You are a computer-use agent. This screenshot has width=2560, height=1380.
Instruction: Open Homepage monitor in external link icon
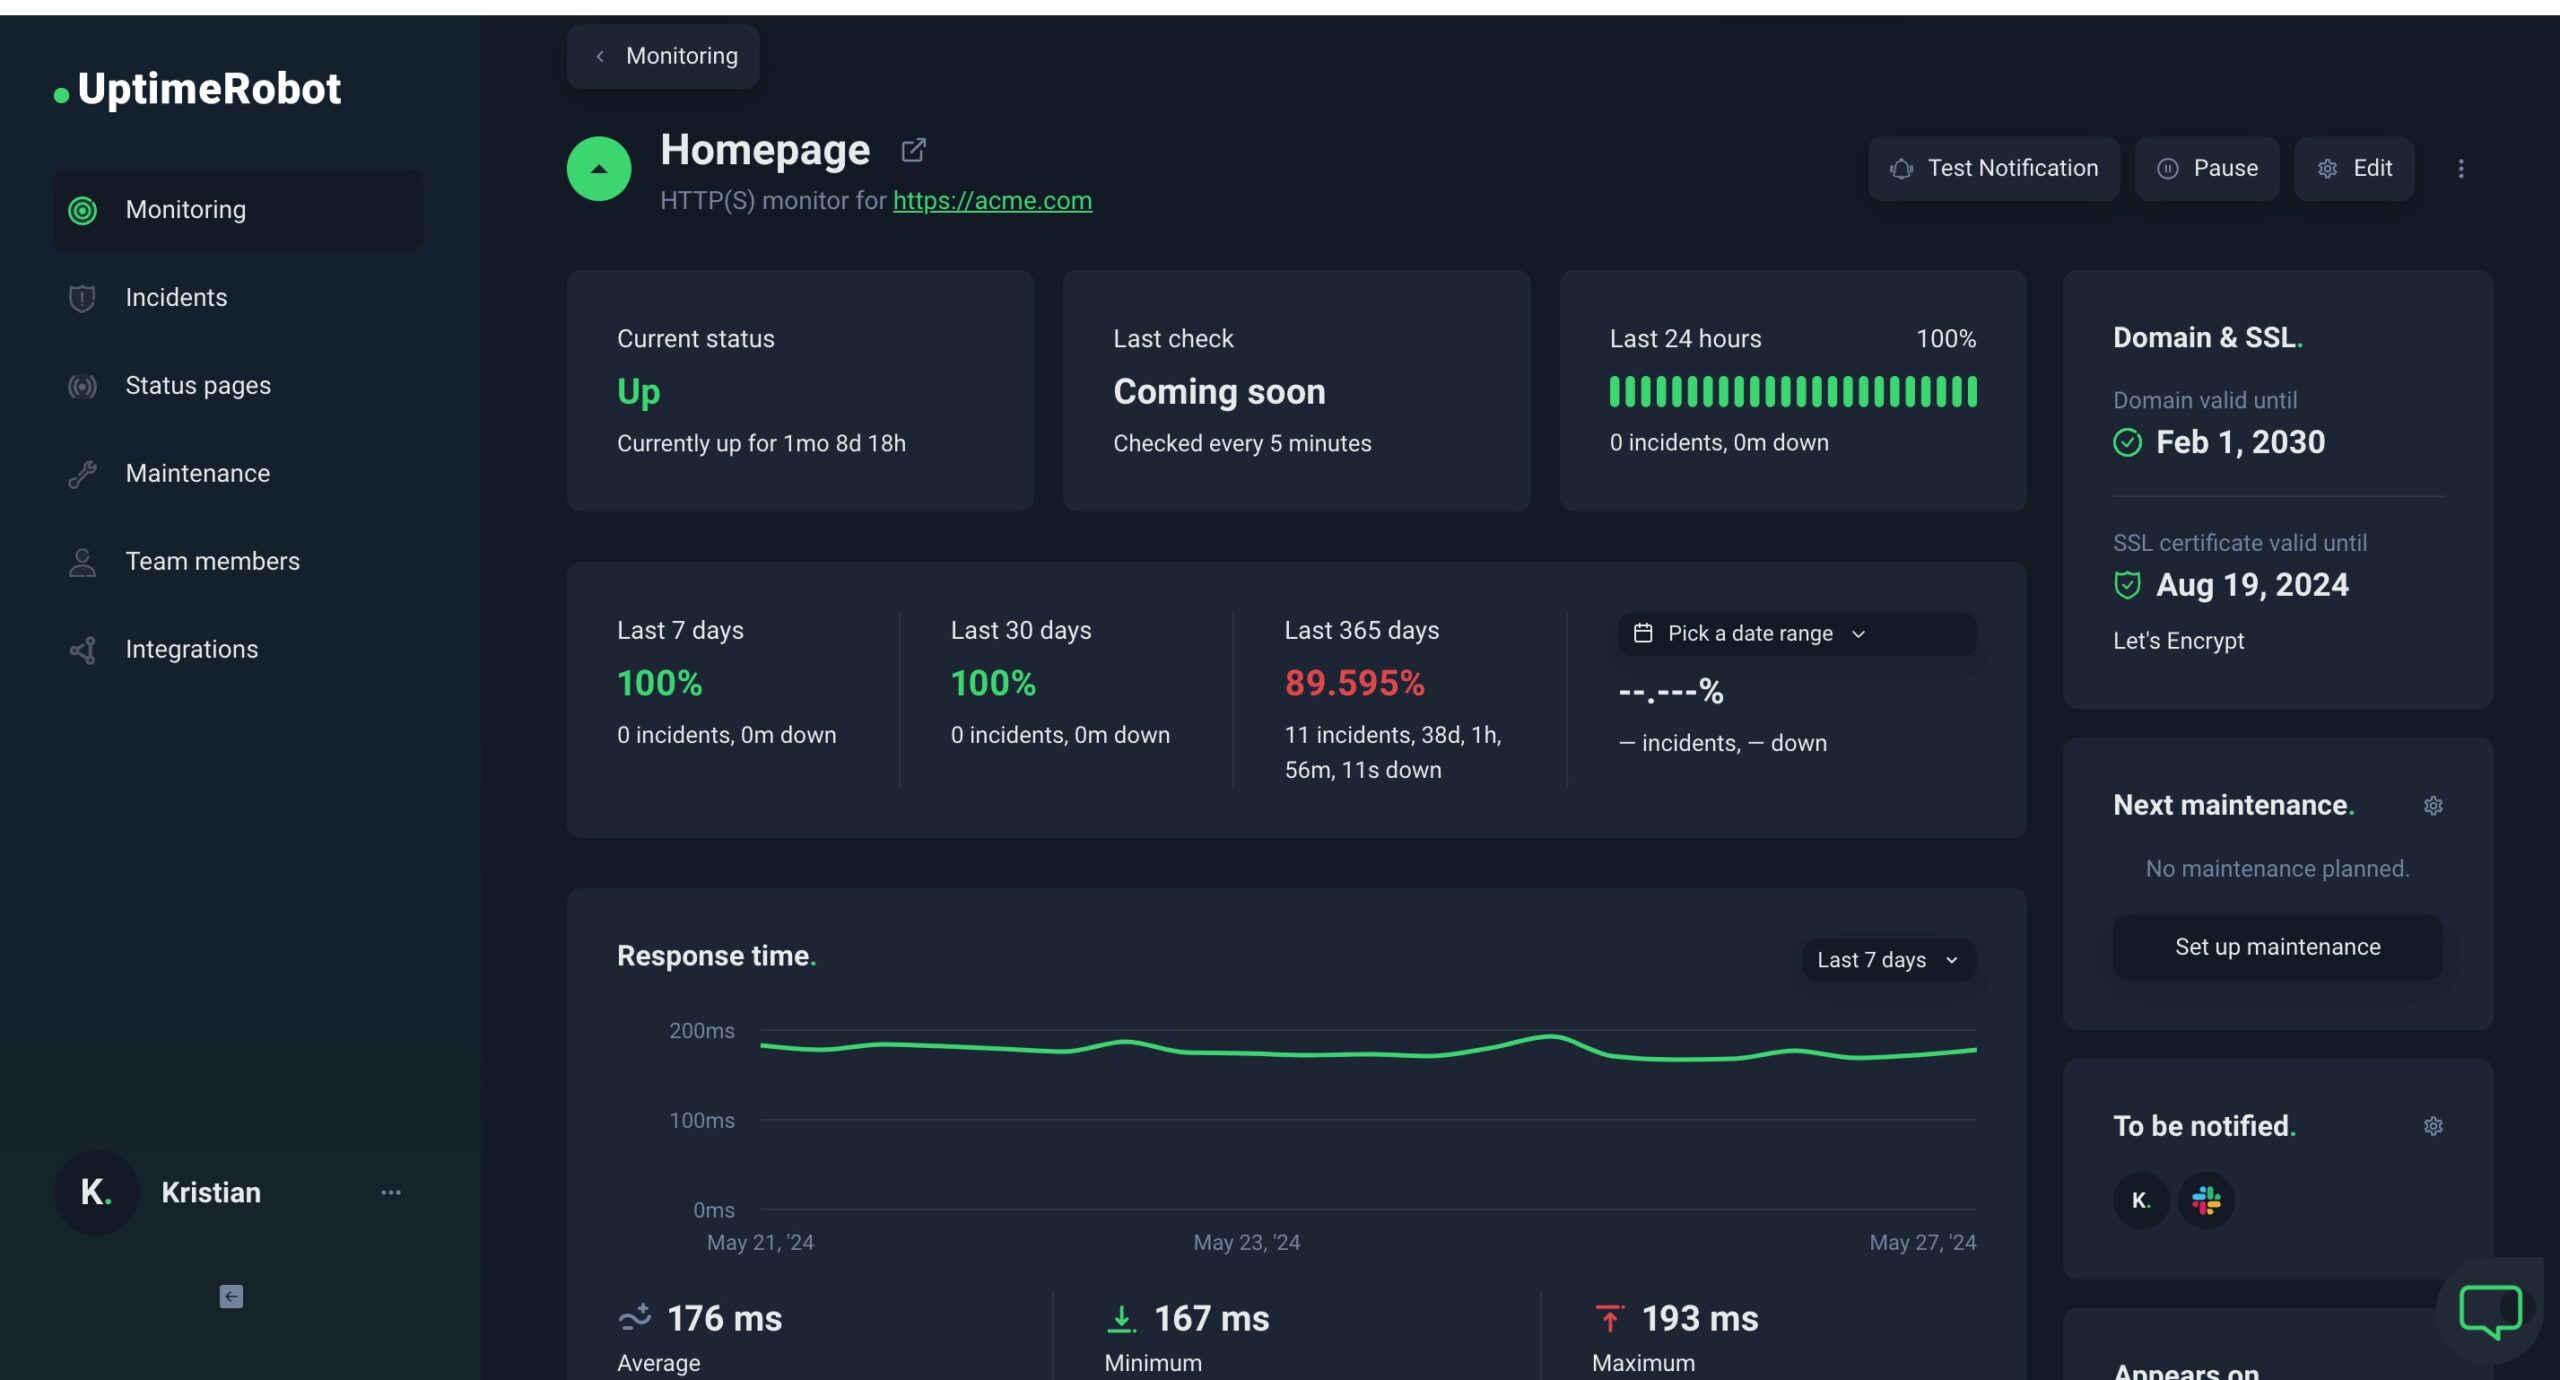pyautogui.click(x=913, y=150)
